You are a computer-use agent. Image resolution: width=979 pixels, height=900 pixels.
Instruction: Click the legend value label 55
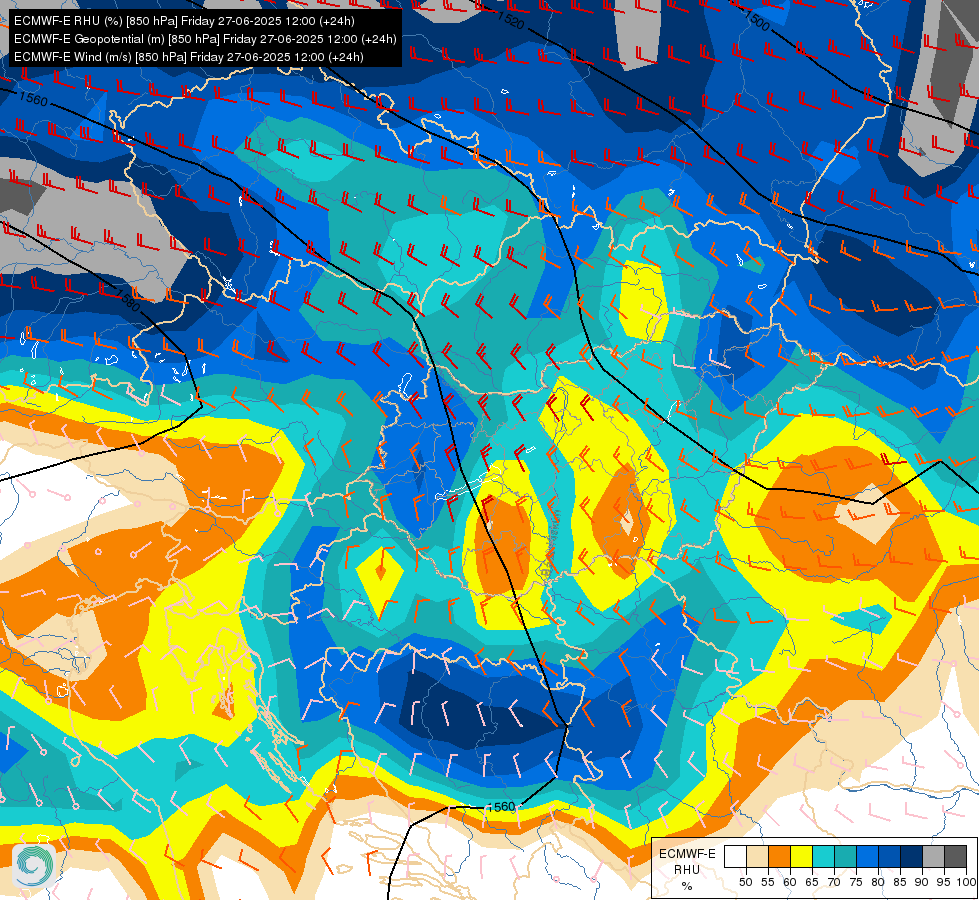(x=767, y=882)
